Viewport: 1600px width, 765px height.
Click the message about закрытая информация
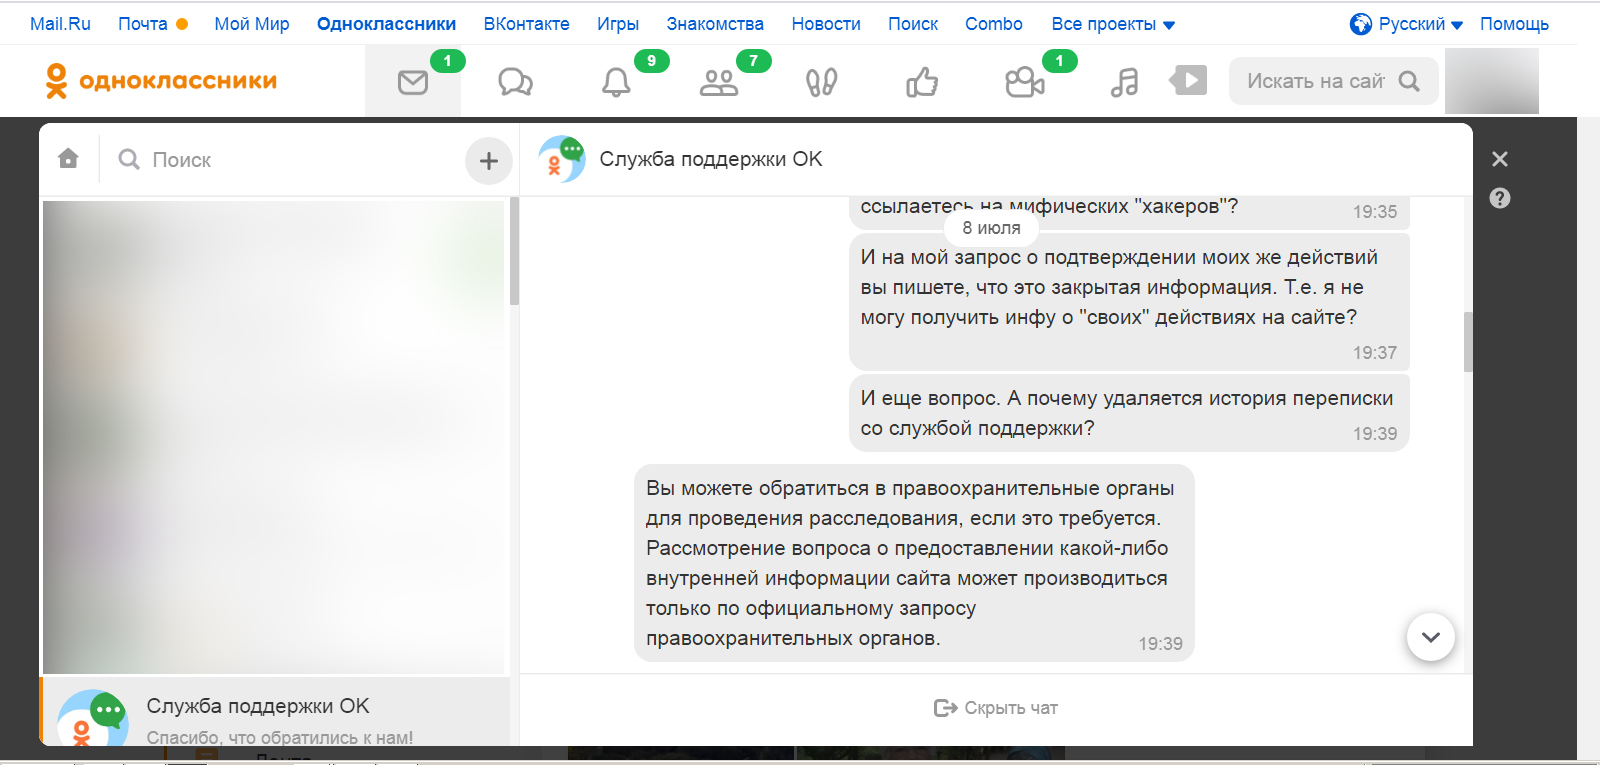[x=1129, y=302]
